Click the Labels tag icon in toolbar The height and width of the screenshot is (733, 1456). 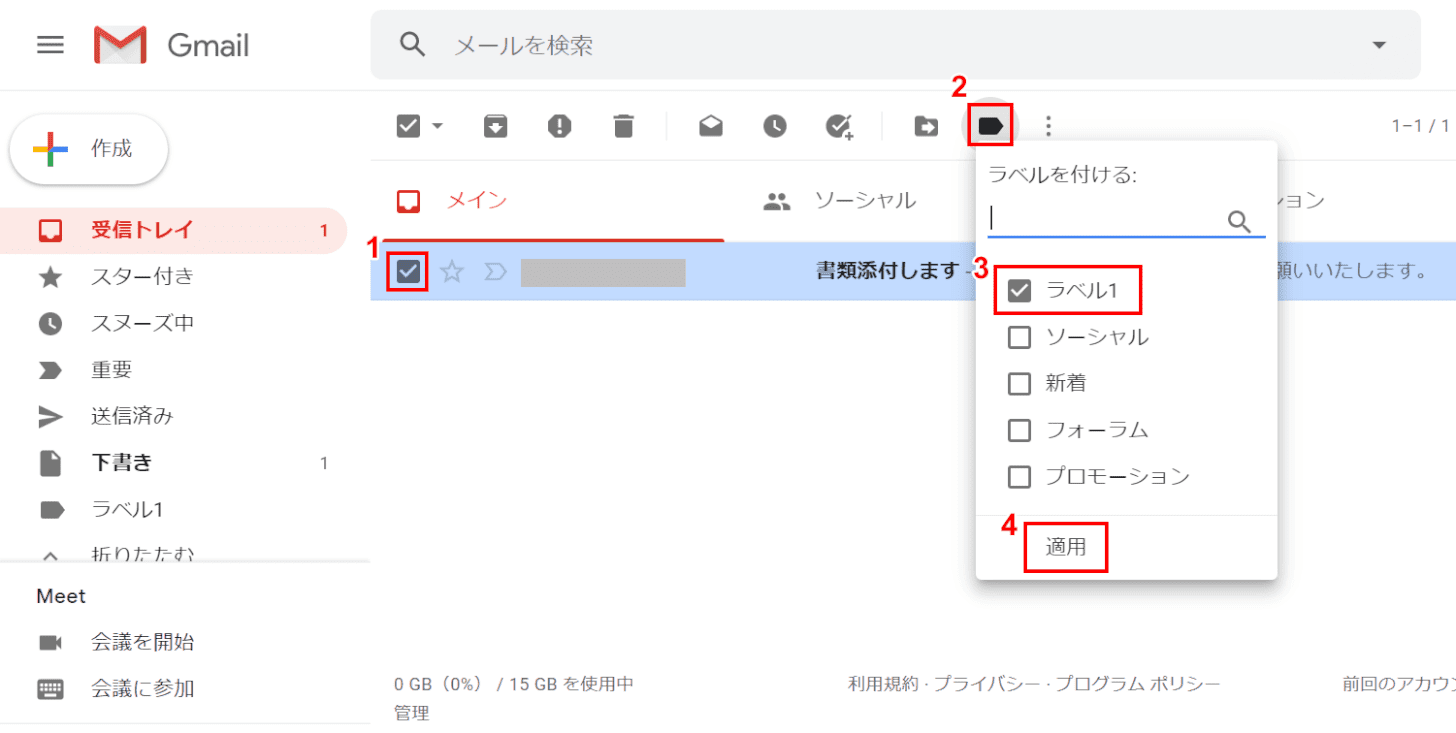[x=990, y=126]
